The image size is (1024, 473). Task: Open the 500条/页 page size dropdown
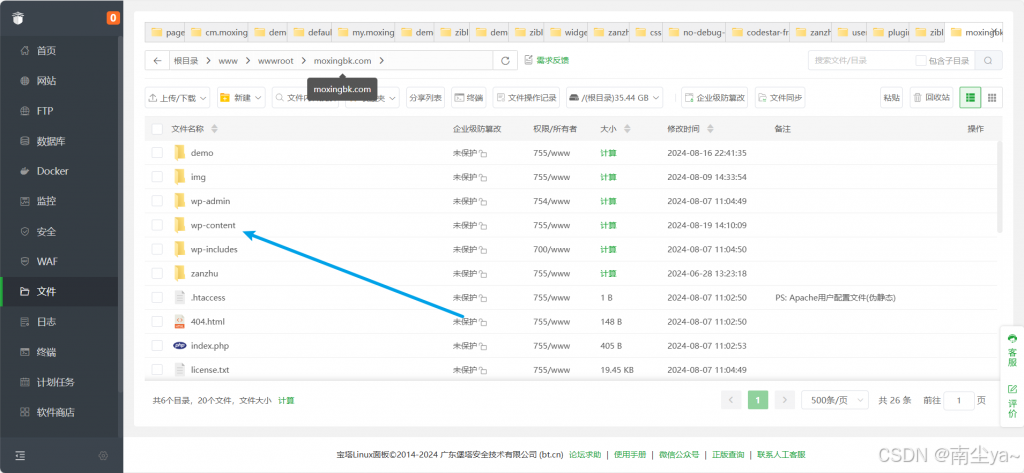click(x=833, y=400)
